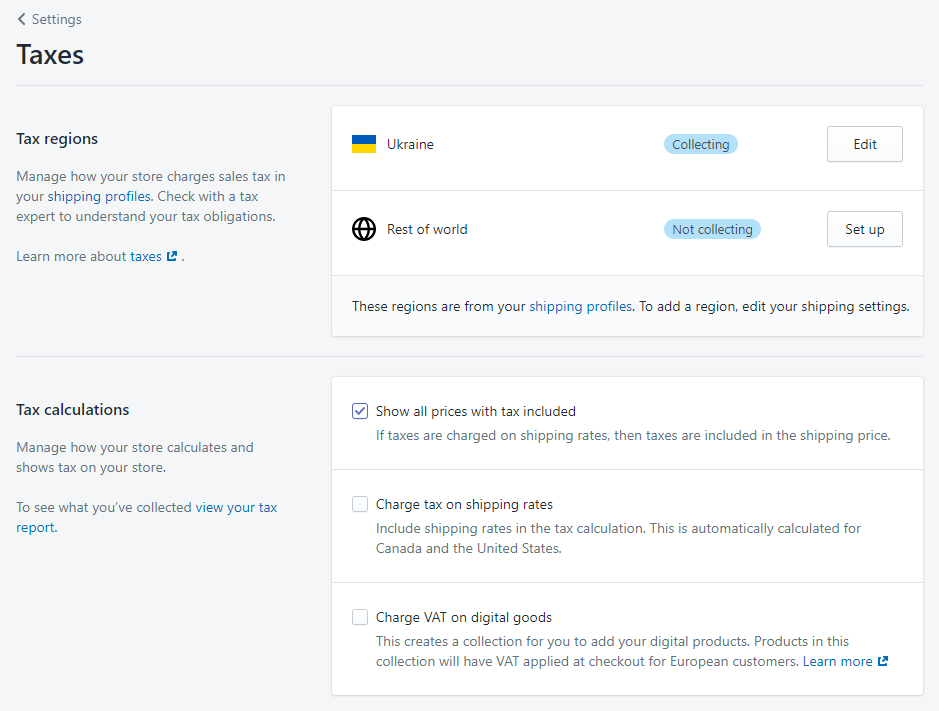This screenshot has height=711, width=939.
Task: Edit the Ukraine tax region
Action: (864, 144)
